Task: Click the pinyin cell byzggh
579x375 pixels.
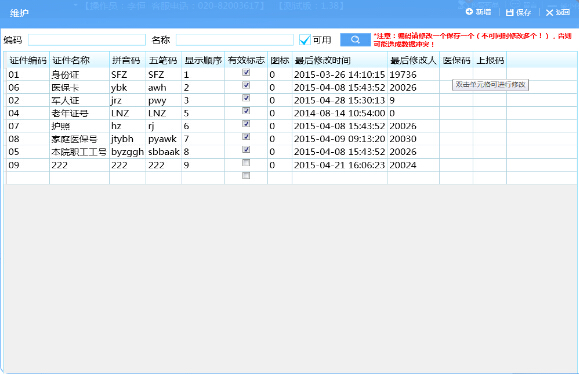Action: click(127, 152)
